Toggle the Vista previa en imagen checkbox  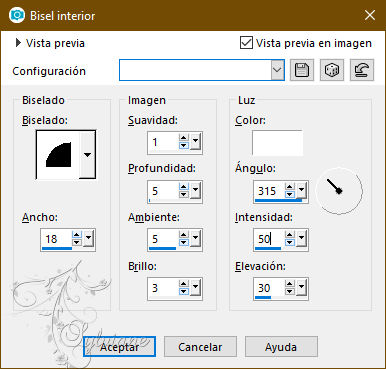(x=246, y=43)
